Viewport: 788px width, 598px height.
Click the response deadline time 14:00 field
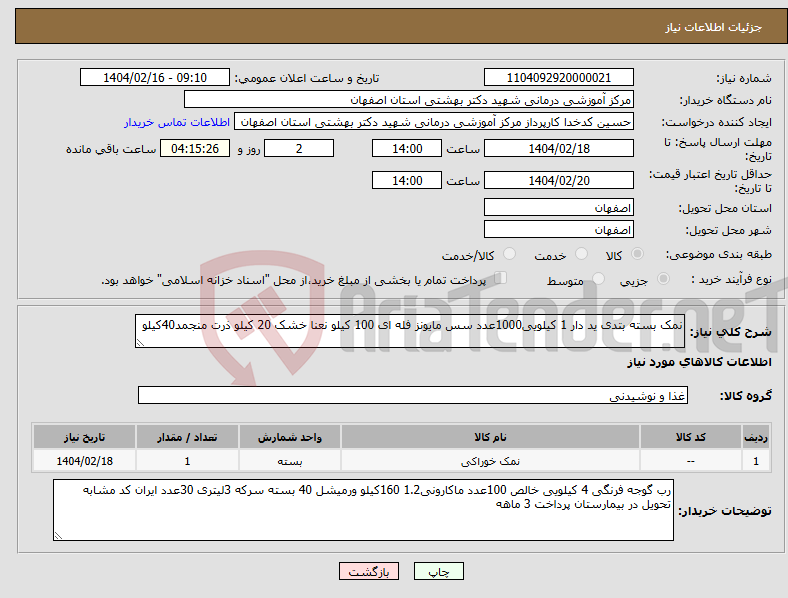407,148
